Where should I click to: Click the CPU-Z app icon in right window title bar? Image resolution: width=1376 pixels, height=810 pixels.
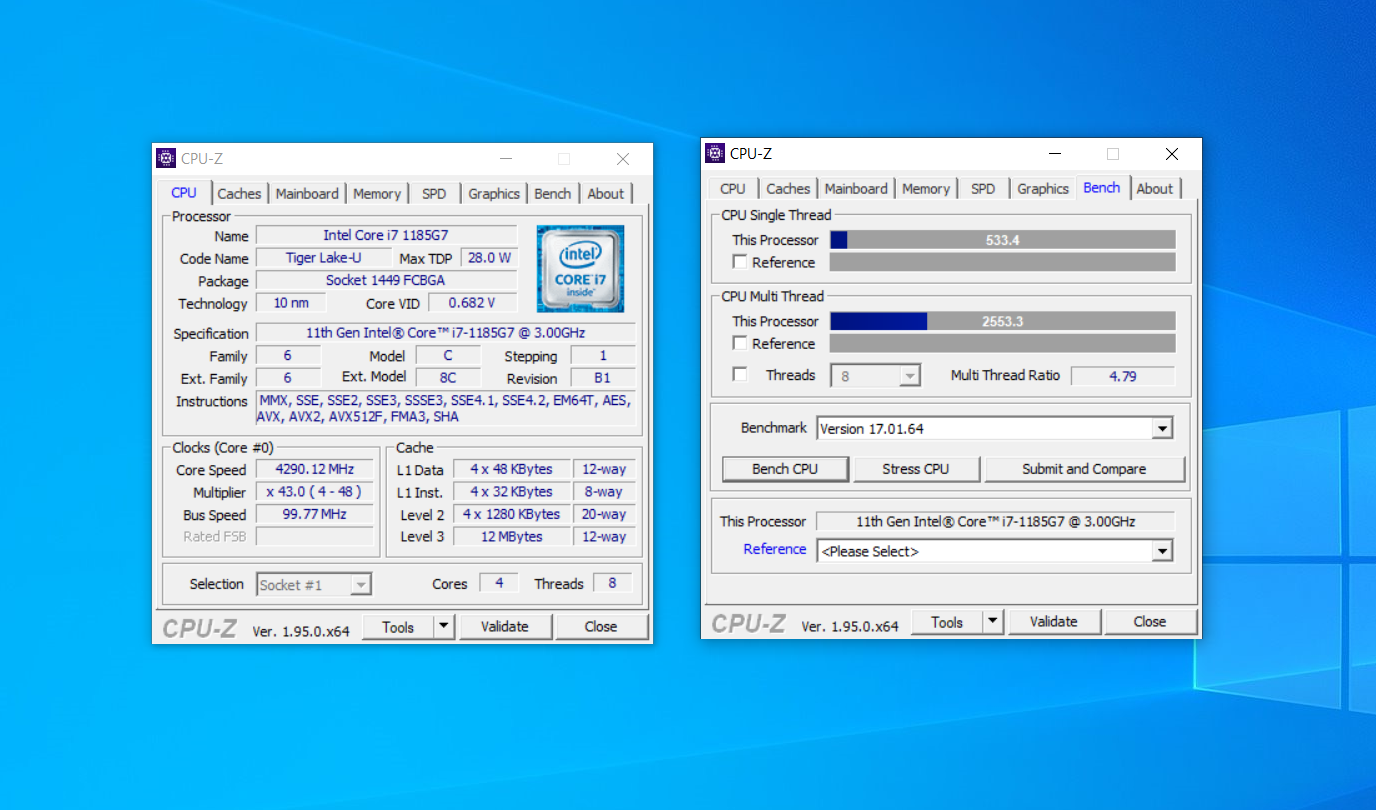tap(715, 153)
